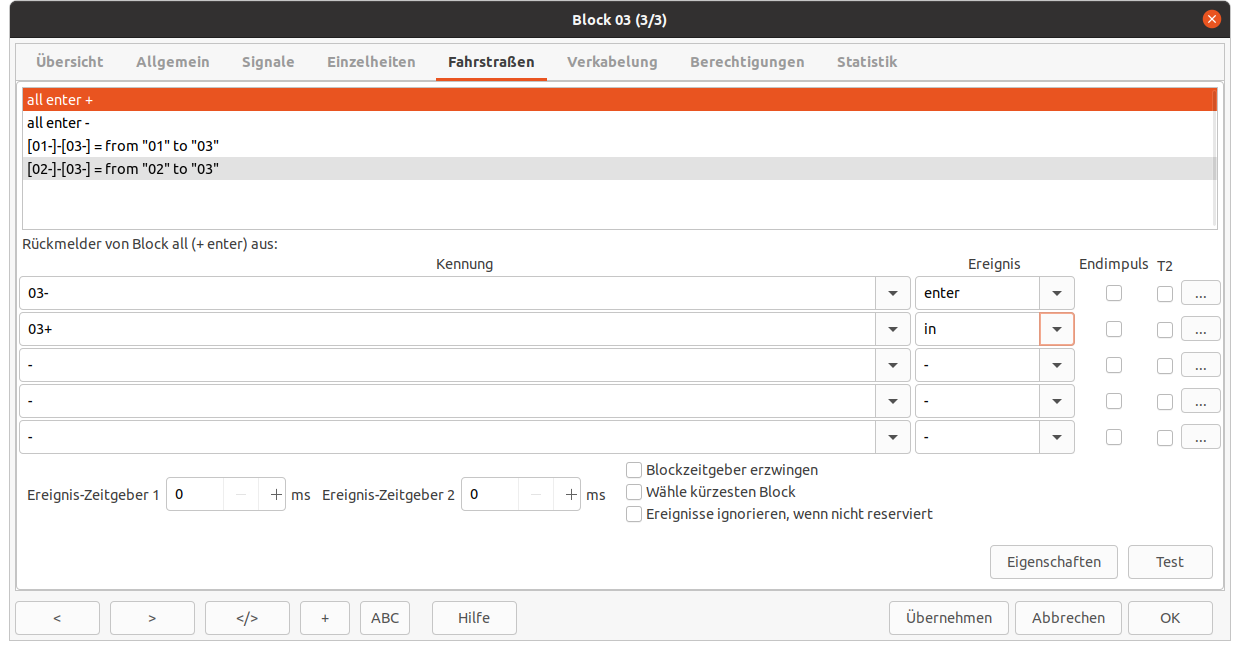The height and width of the screenshot is (650, 1240).
Task: Click the previous block '<' button
Action: point(57,618)
